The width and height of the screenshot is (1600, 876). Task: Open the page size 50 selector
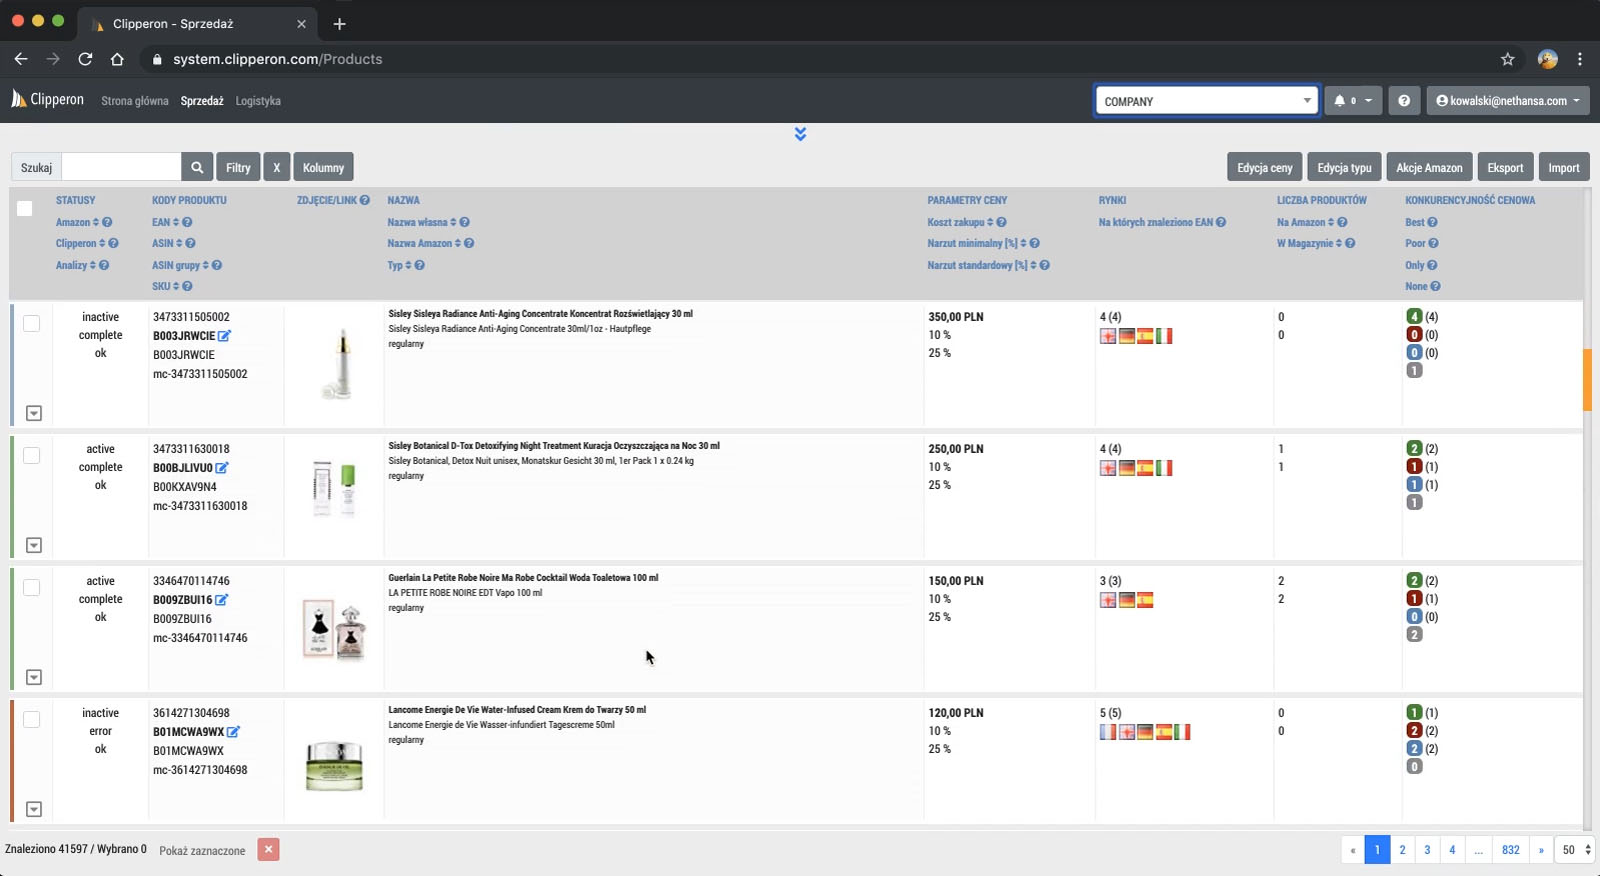coord(1575,850)
